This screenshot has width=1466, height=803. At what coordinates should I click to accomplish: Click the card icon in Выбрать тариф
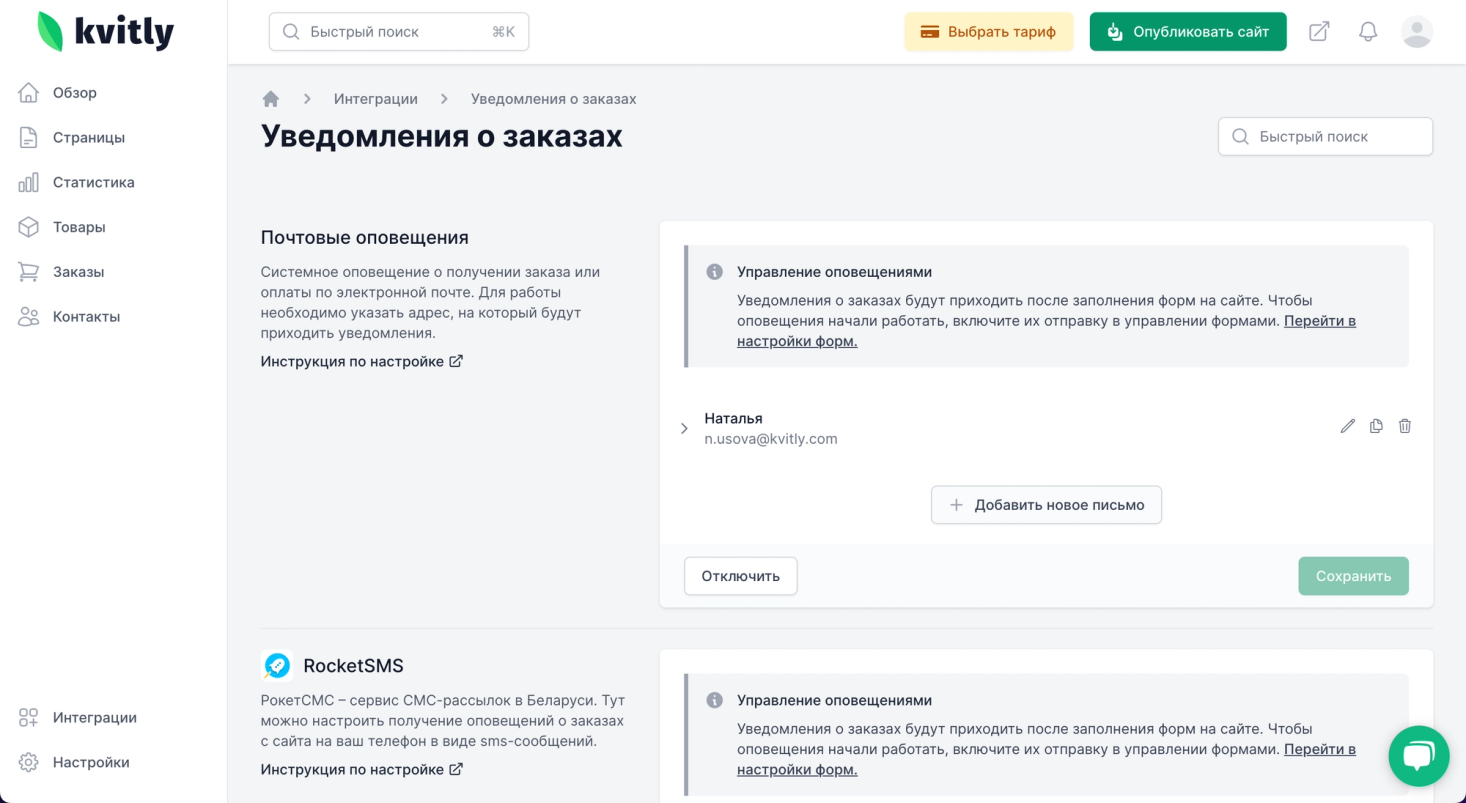[930, 32]
